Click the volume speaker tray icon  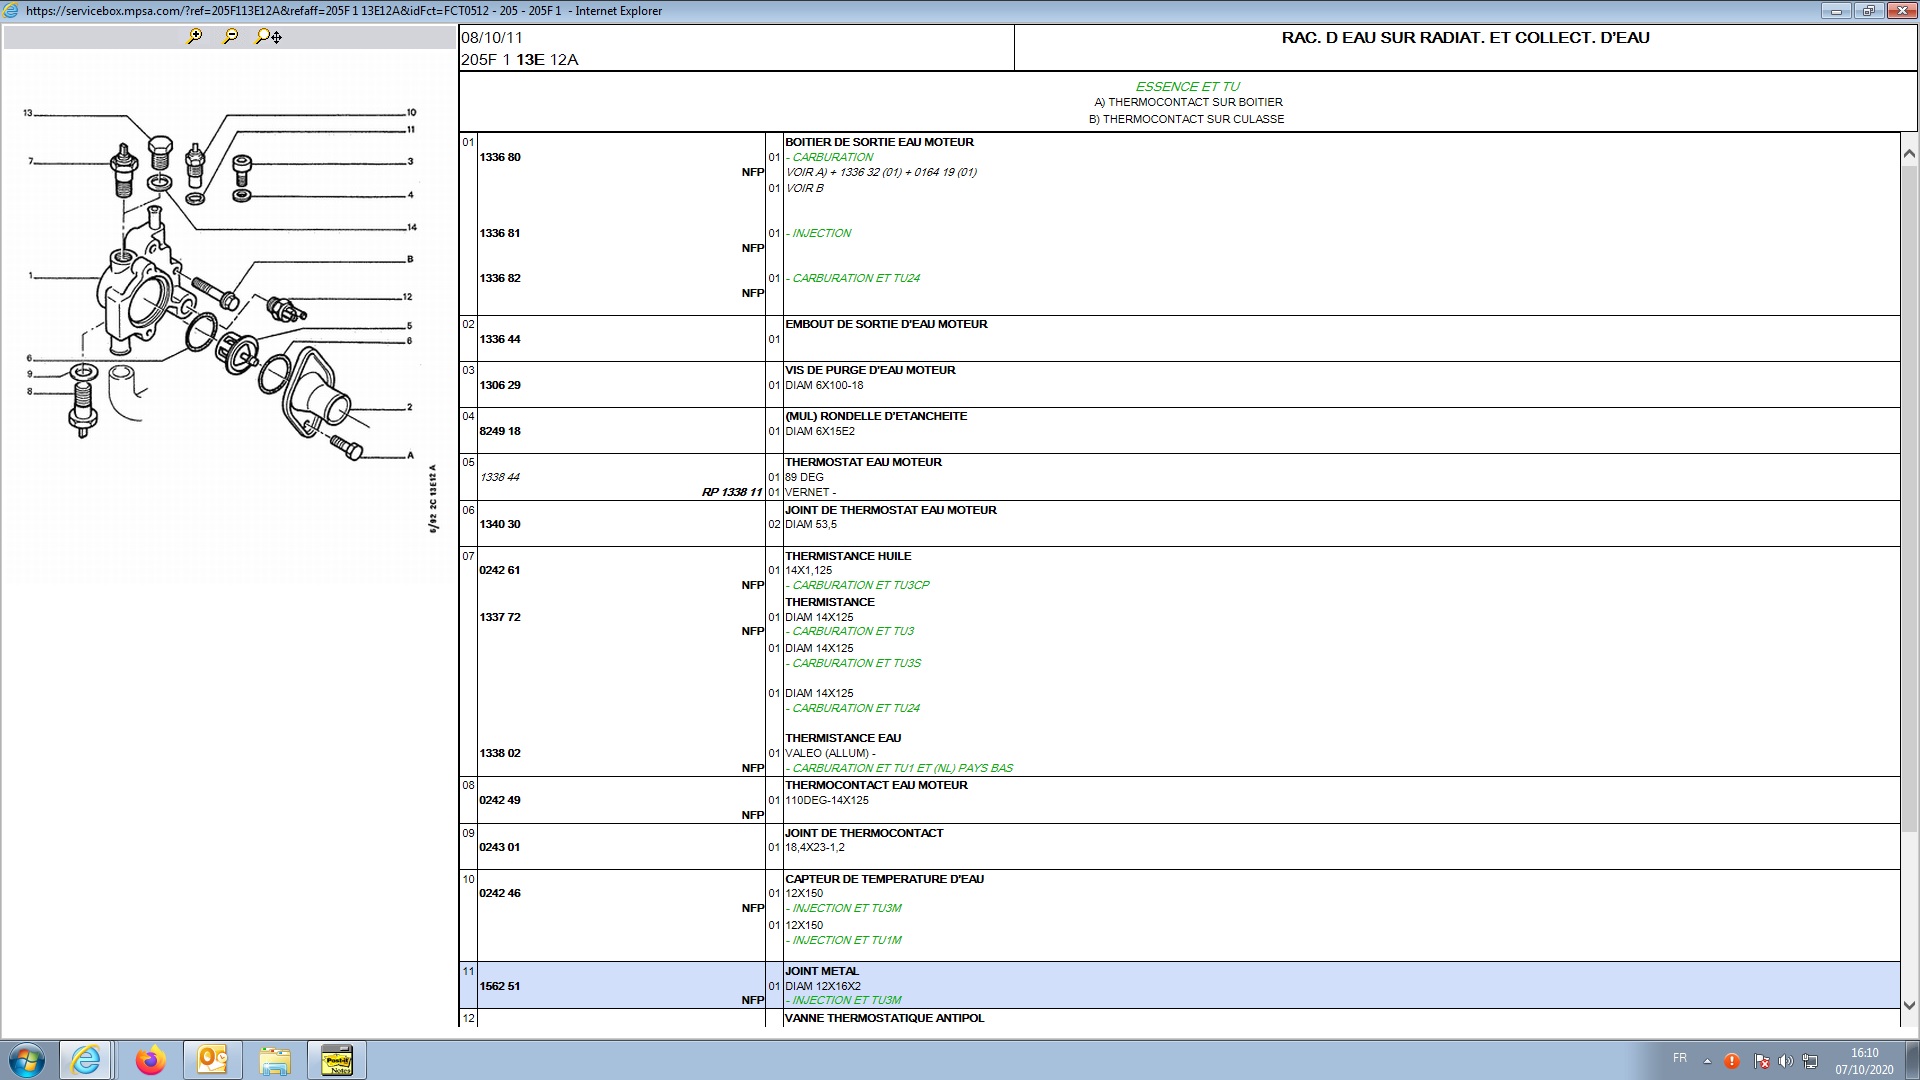pos(1785,1061)
